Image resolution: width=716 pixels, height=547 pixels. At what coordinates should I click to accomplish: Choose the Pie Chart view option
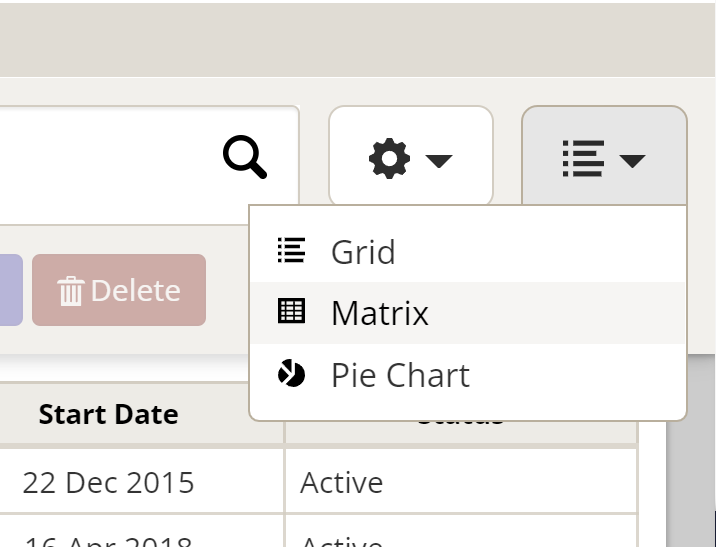400,376
